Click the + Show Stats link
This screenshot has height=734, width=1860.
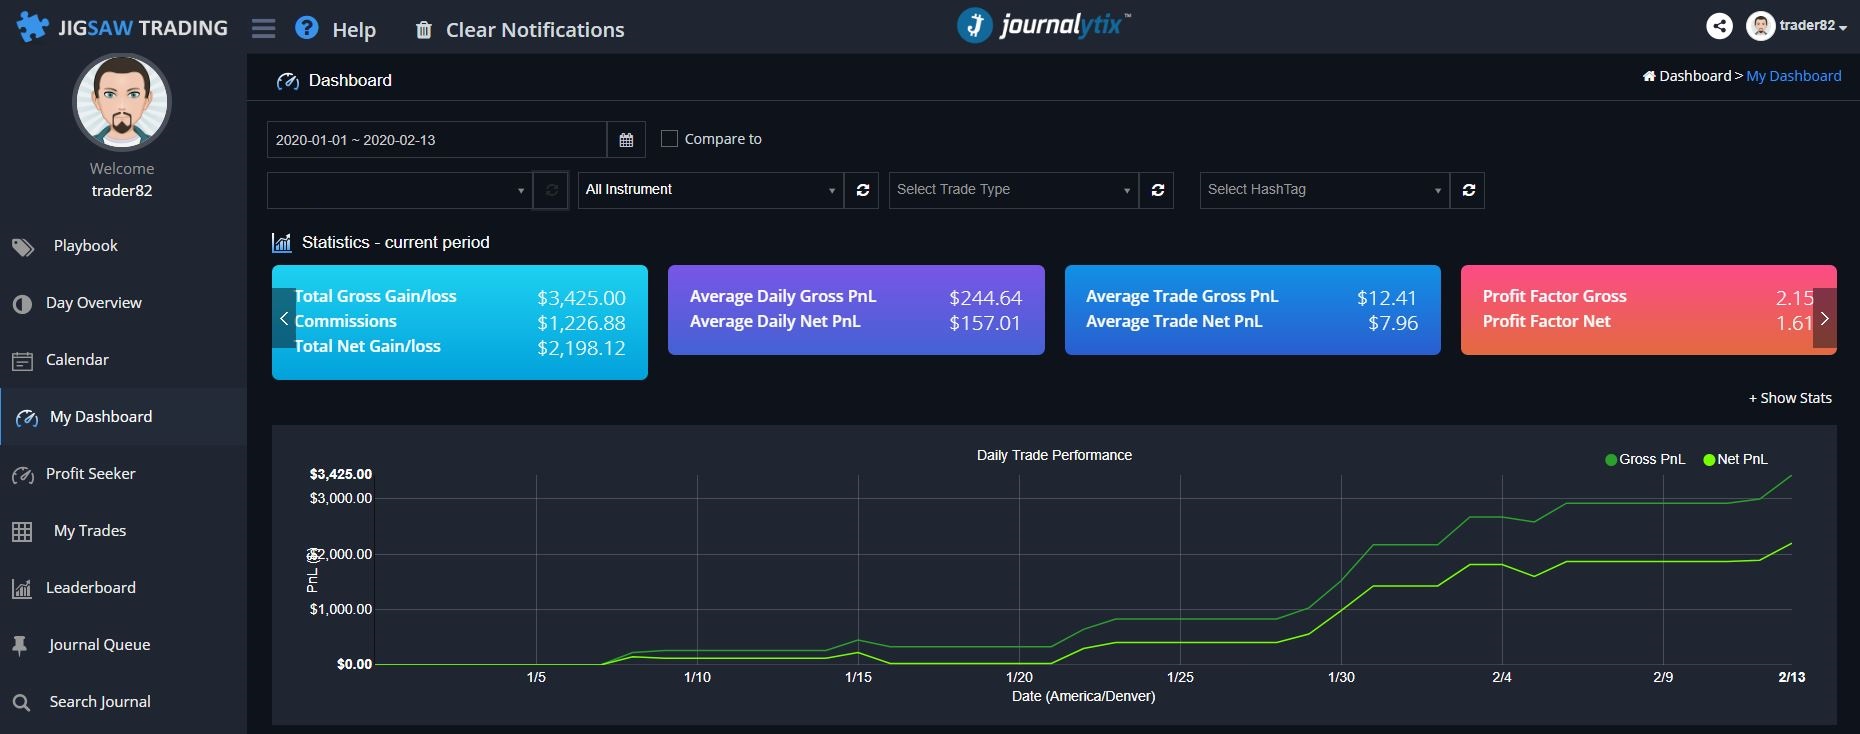pyautogui.click(x=1790, y=398)
